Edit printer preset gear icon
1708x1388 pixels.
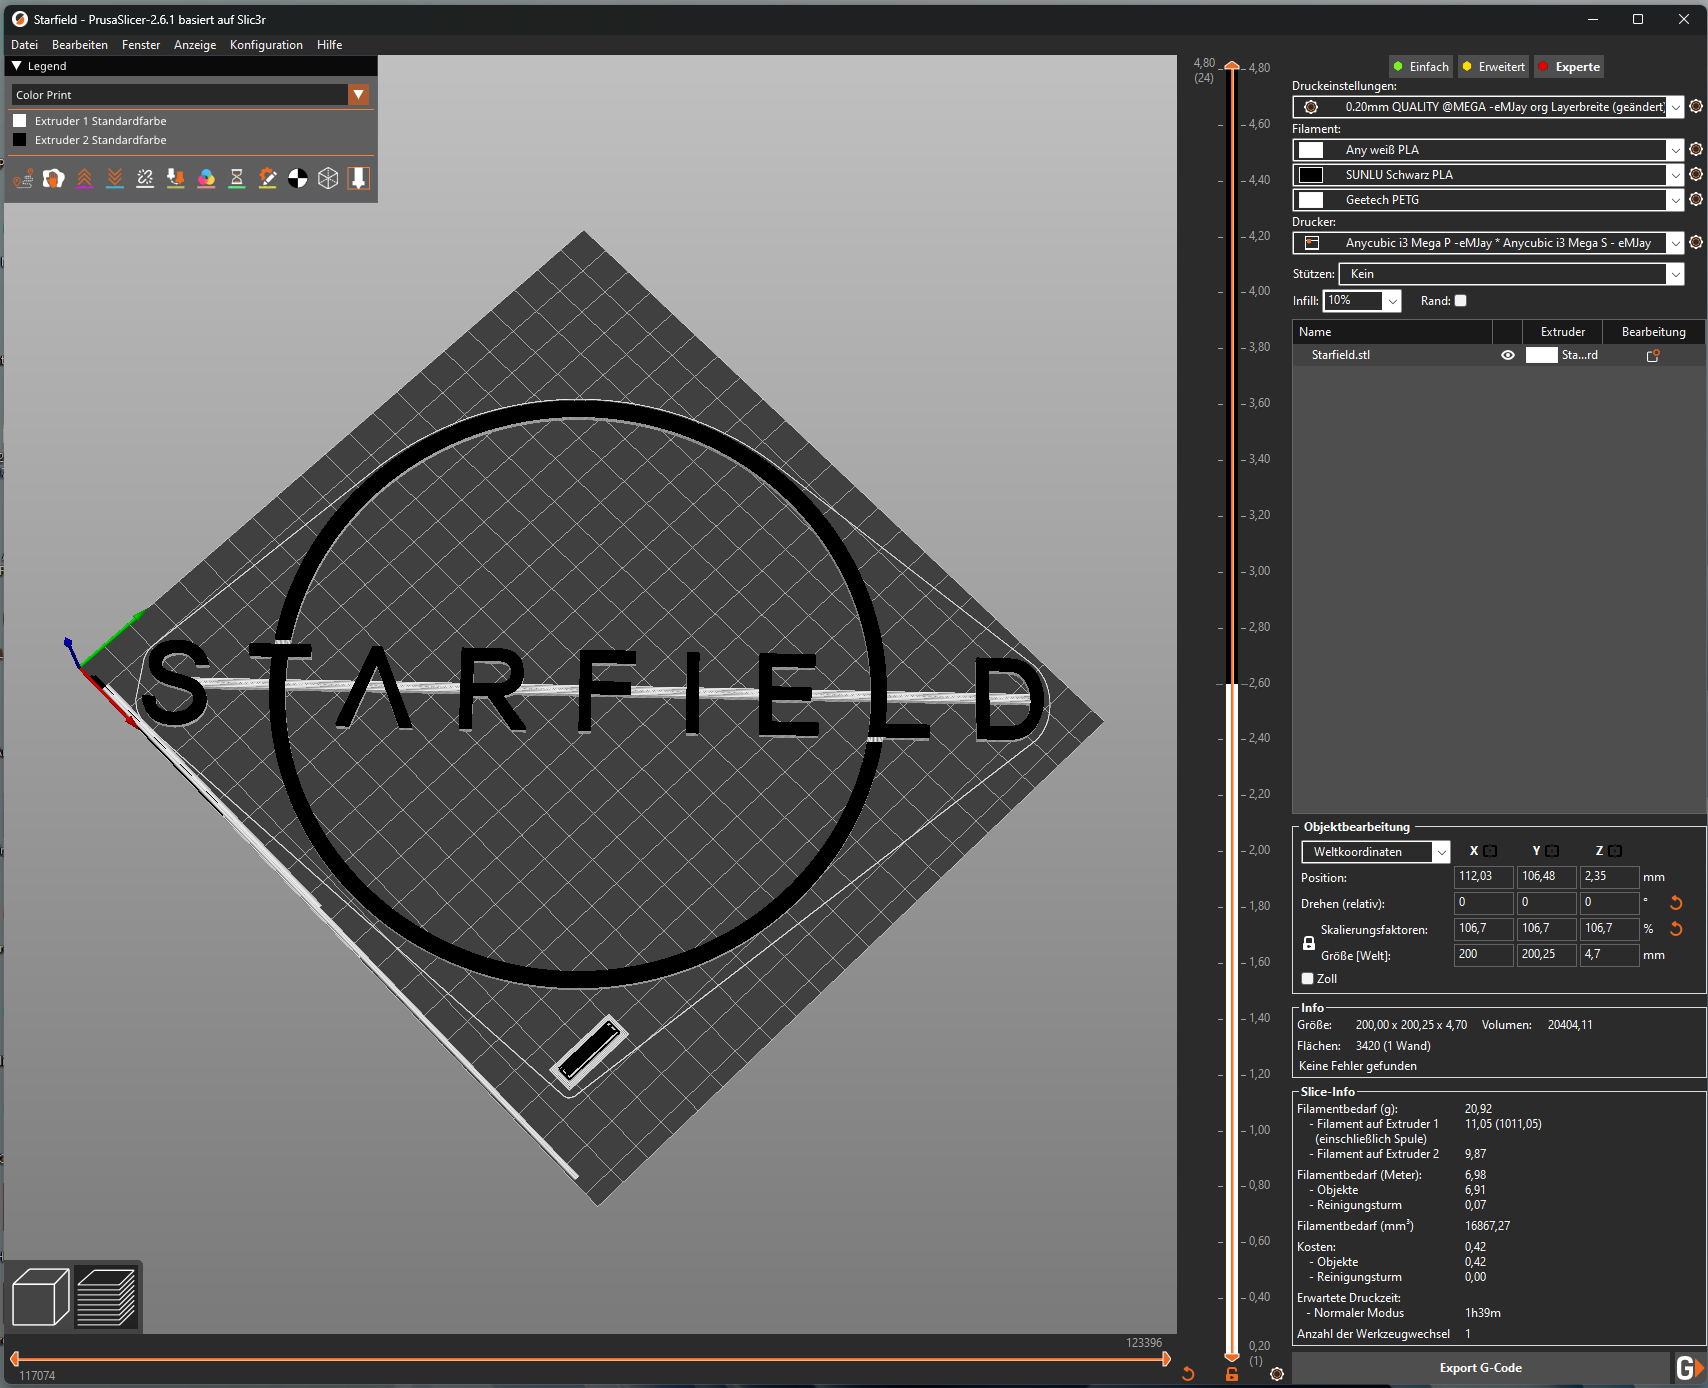pyautogui.click(x=1696, y=242)
